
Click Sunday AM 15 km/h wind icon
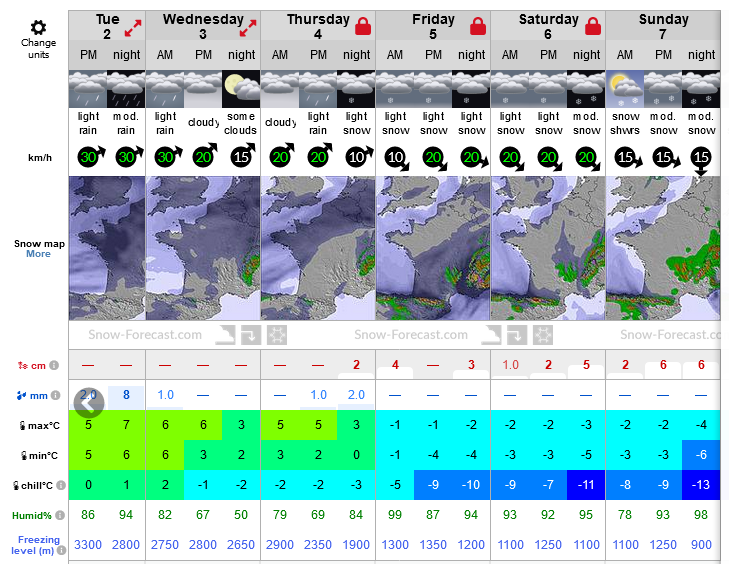(628, 158)
